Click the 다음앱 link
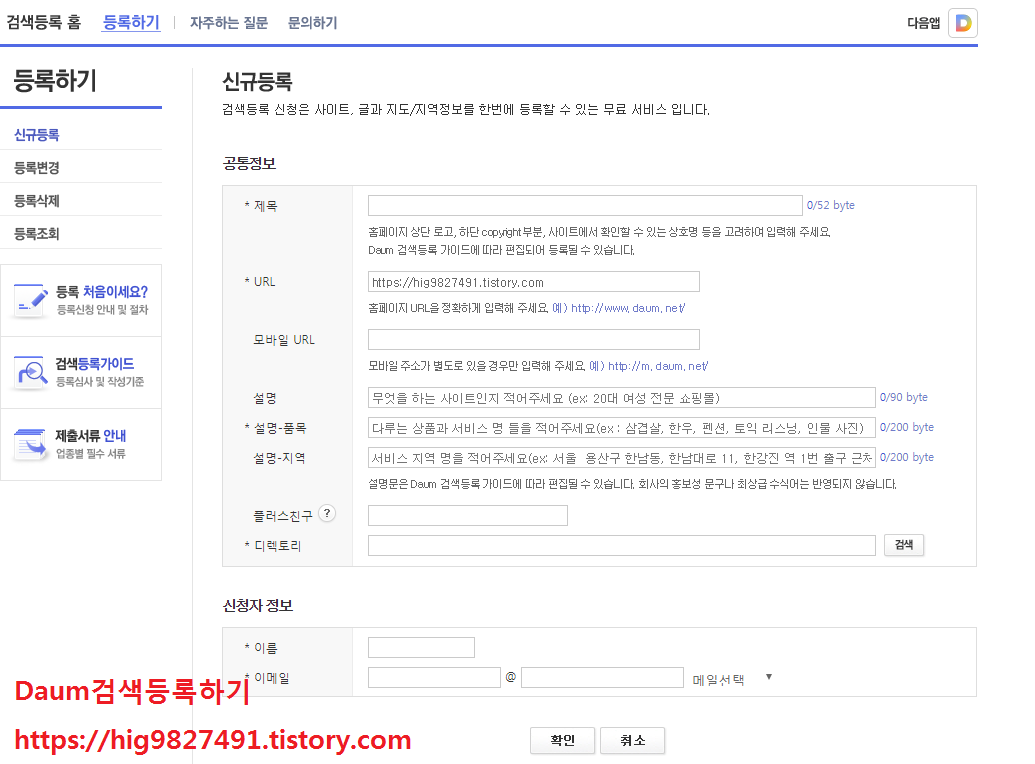The height and width of the screenshot is (764, 1035). click(x=923, y=23)
